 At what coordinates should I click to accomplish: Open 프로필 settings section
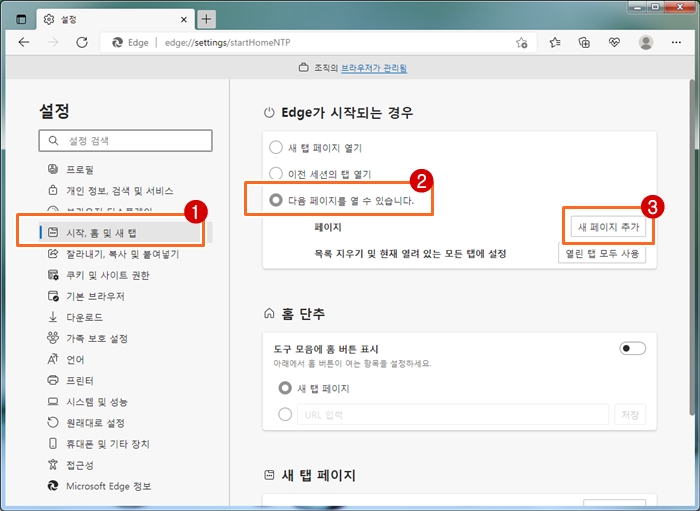[80, 170]
